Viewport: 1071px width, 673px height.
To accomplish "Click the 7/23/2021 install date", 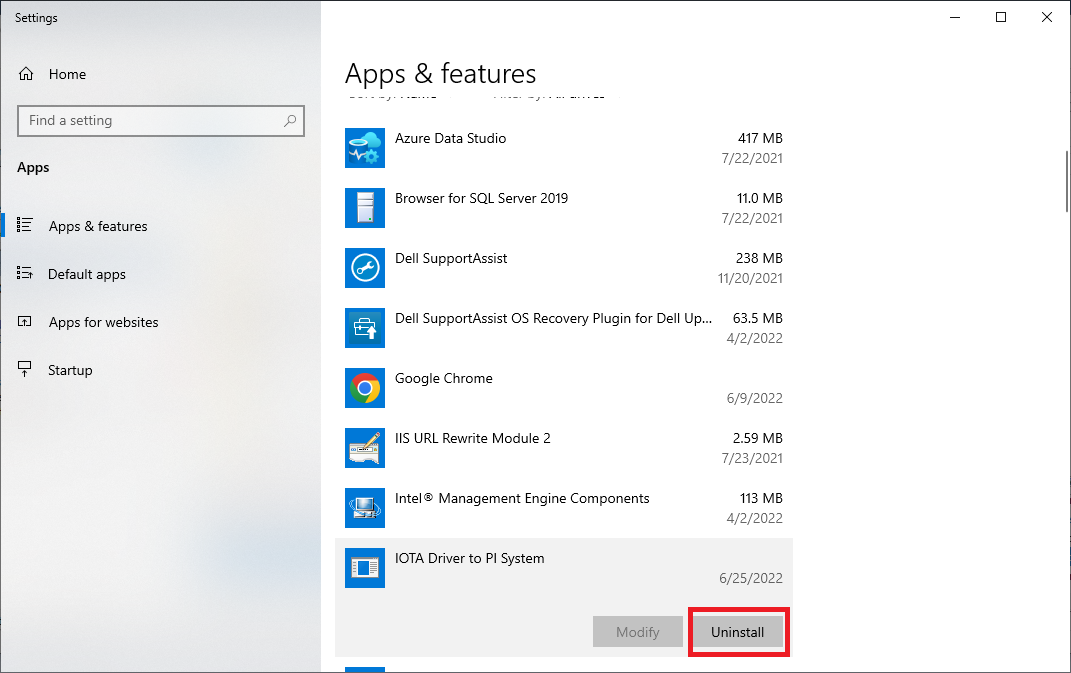I will pos(752,458).
